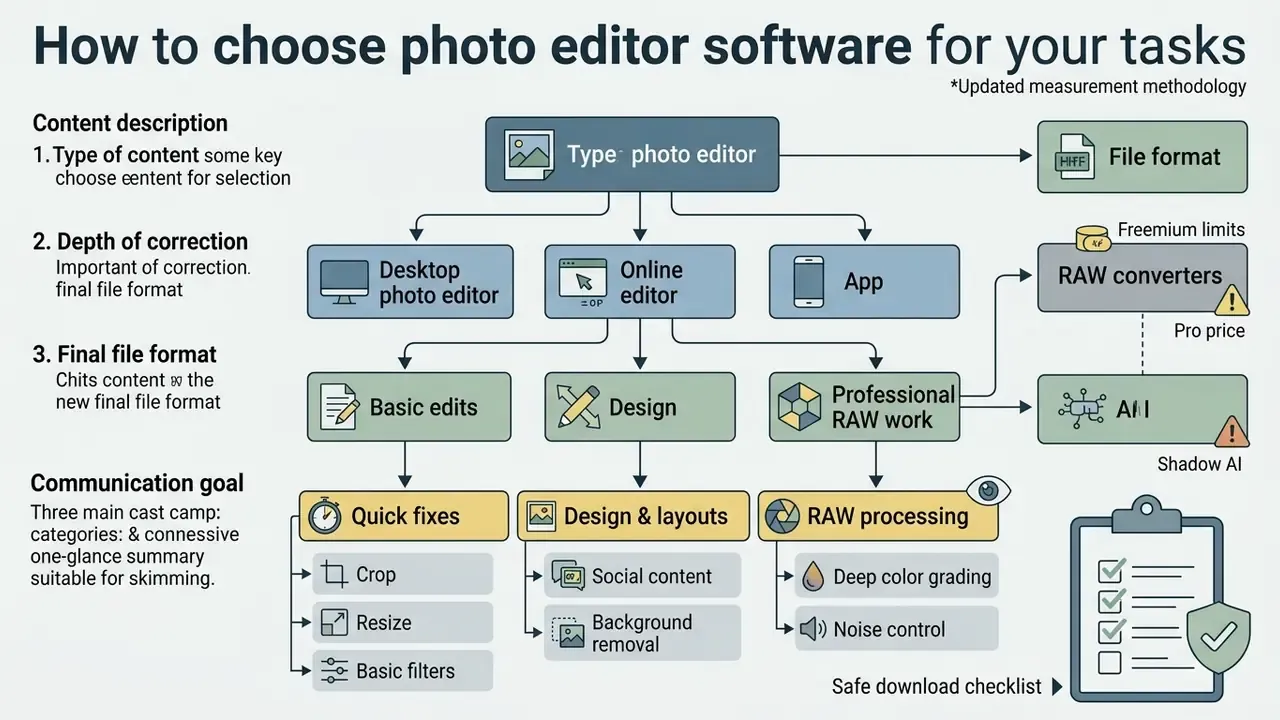Viewport: 1280px width, 720px height.
Task: Click the Shadow AI text
Action: (1200, 464)
